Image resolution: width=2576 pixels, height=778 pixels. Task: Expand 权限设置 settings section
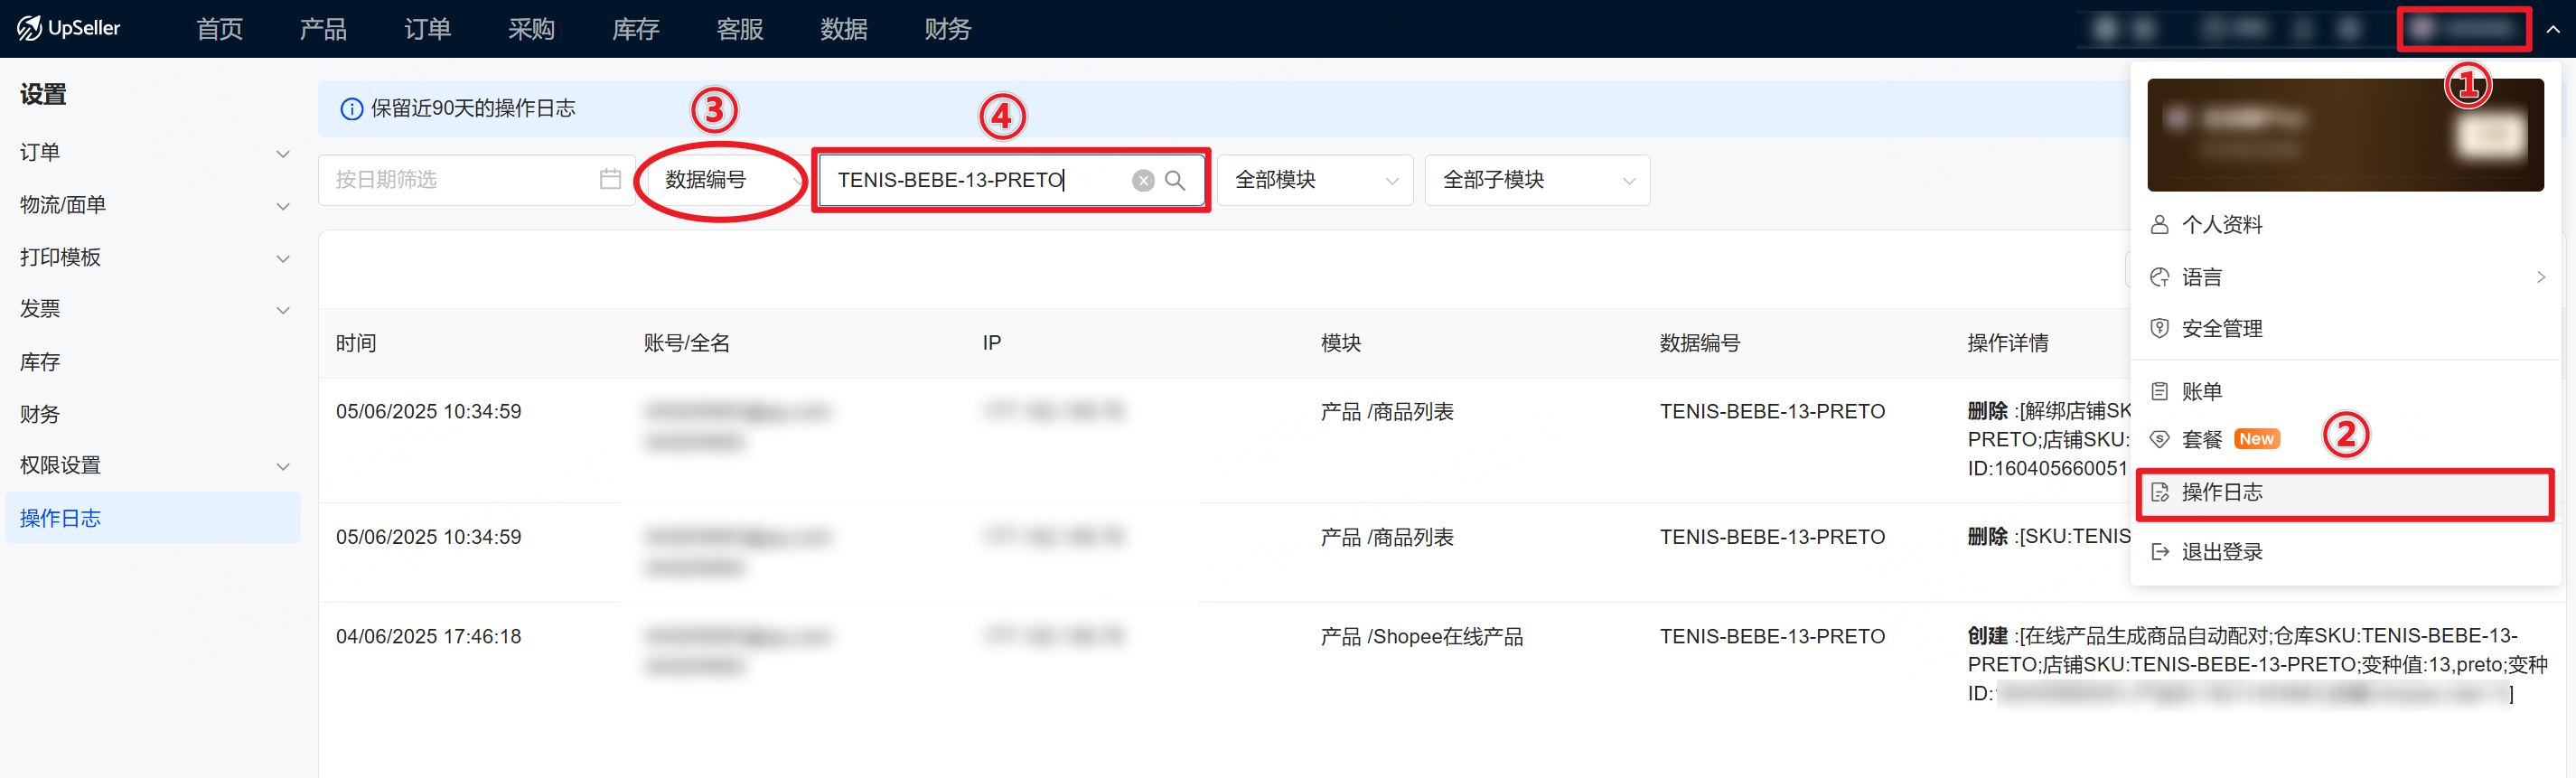tap(153, 465)
